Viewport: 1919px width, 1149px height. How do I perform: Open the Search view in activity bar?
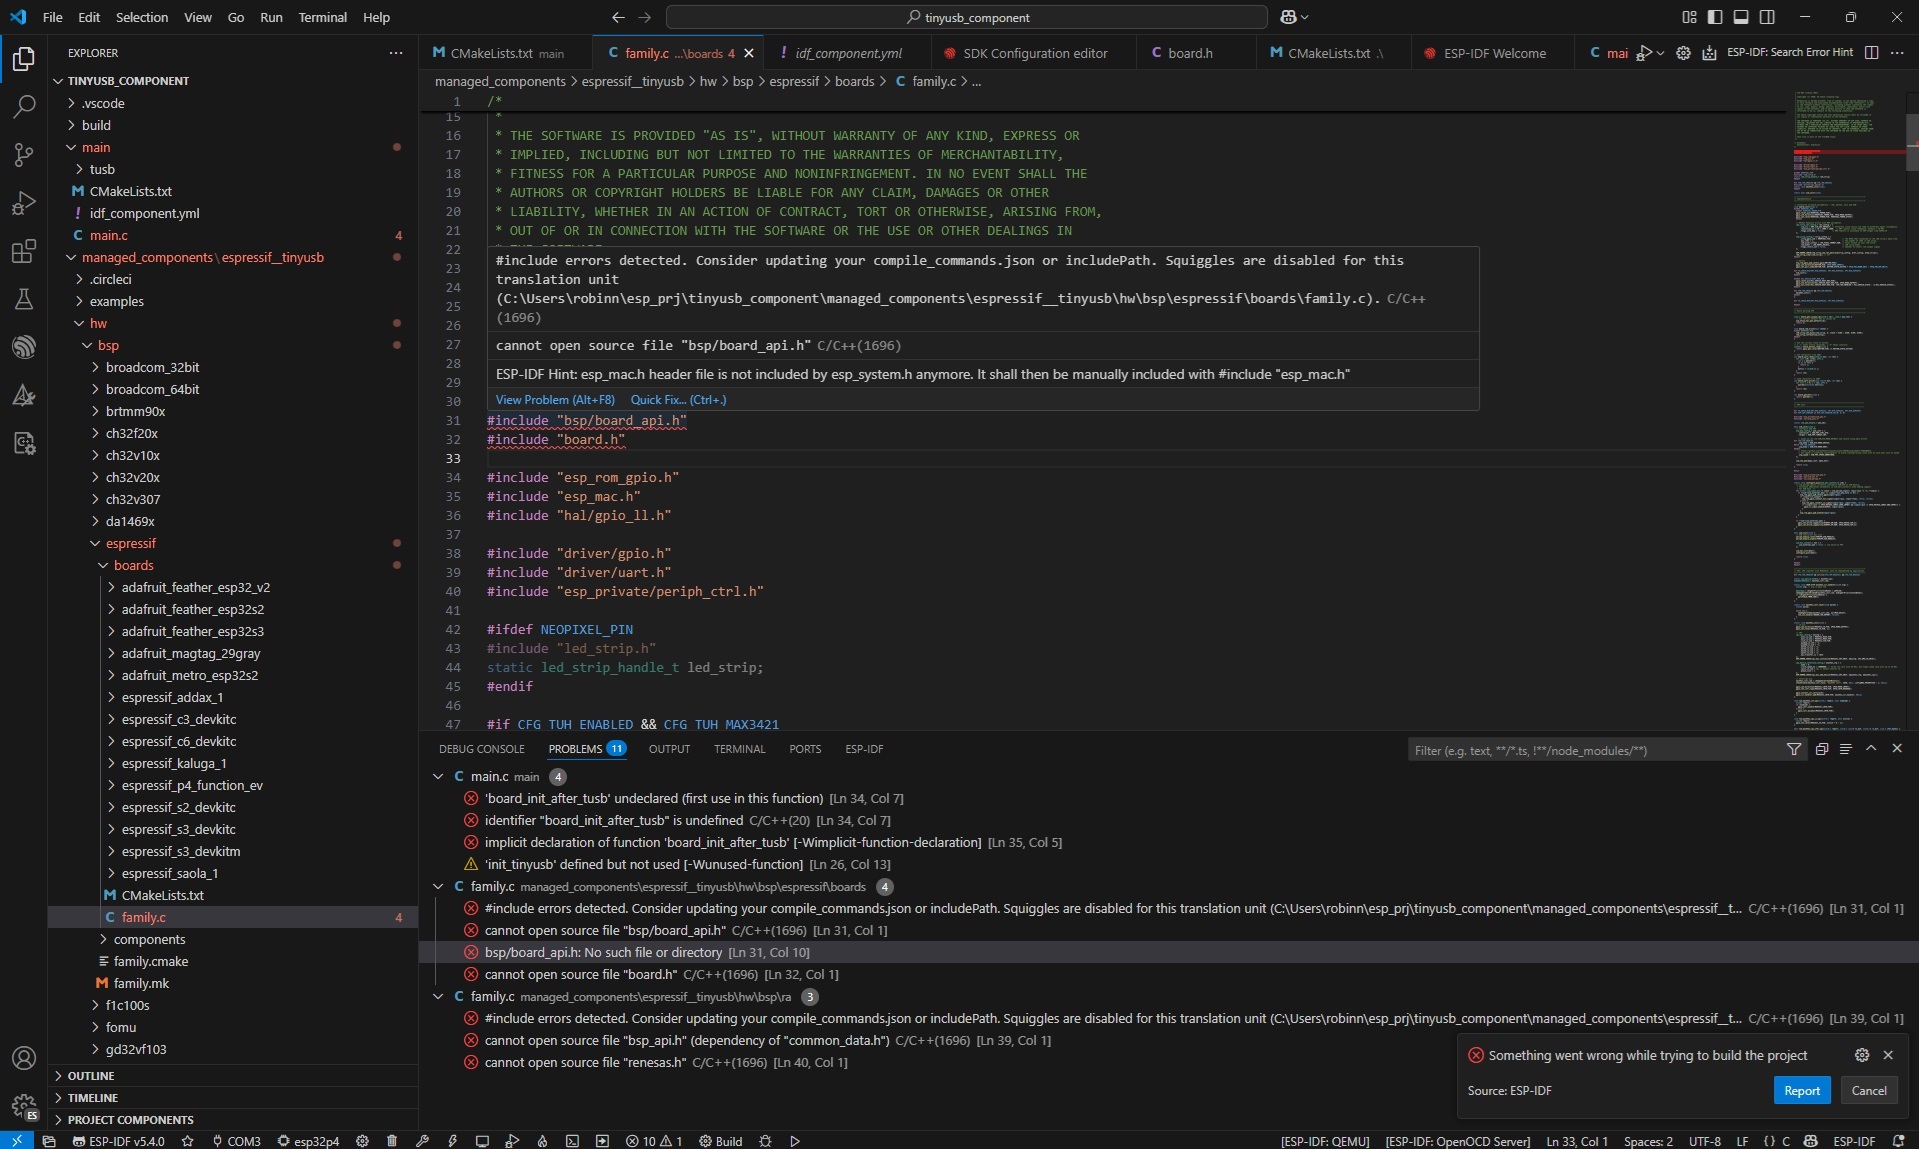coord(24,106)
